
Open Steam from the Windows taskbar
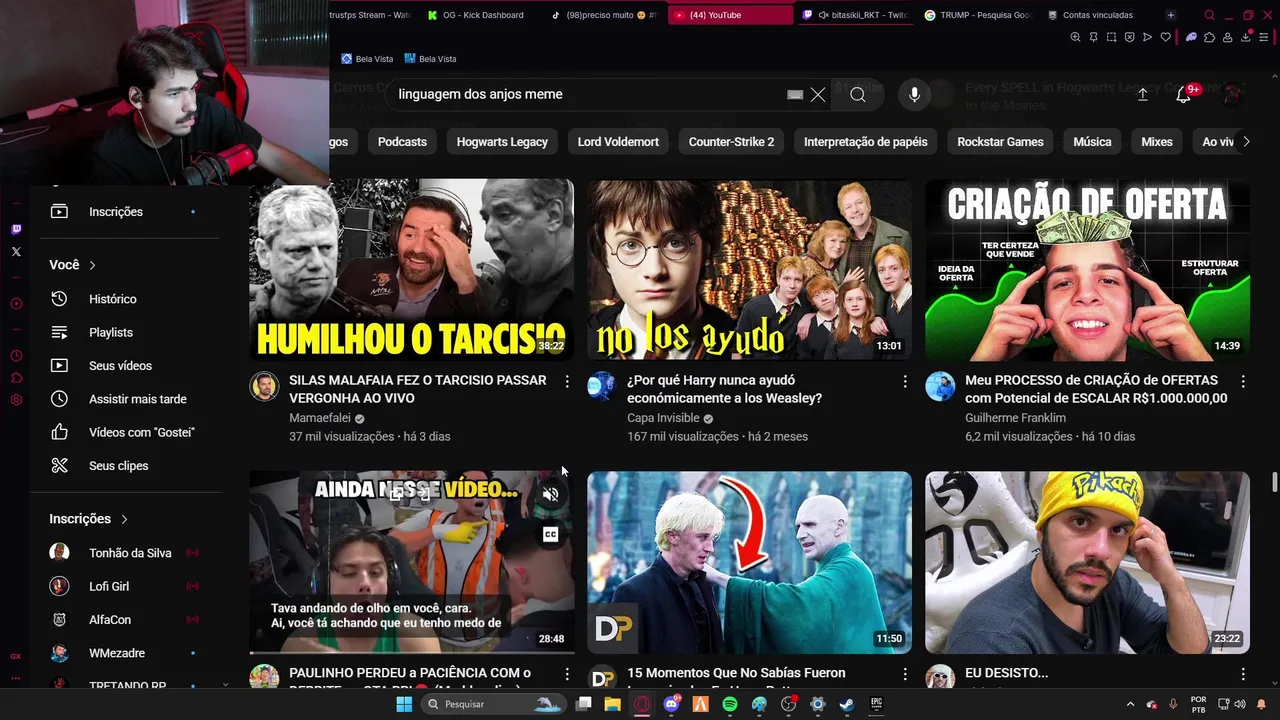coord(846,704)
